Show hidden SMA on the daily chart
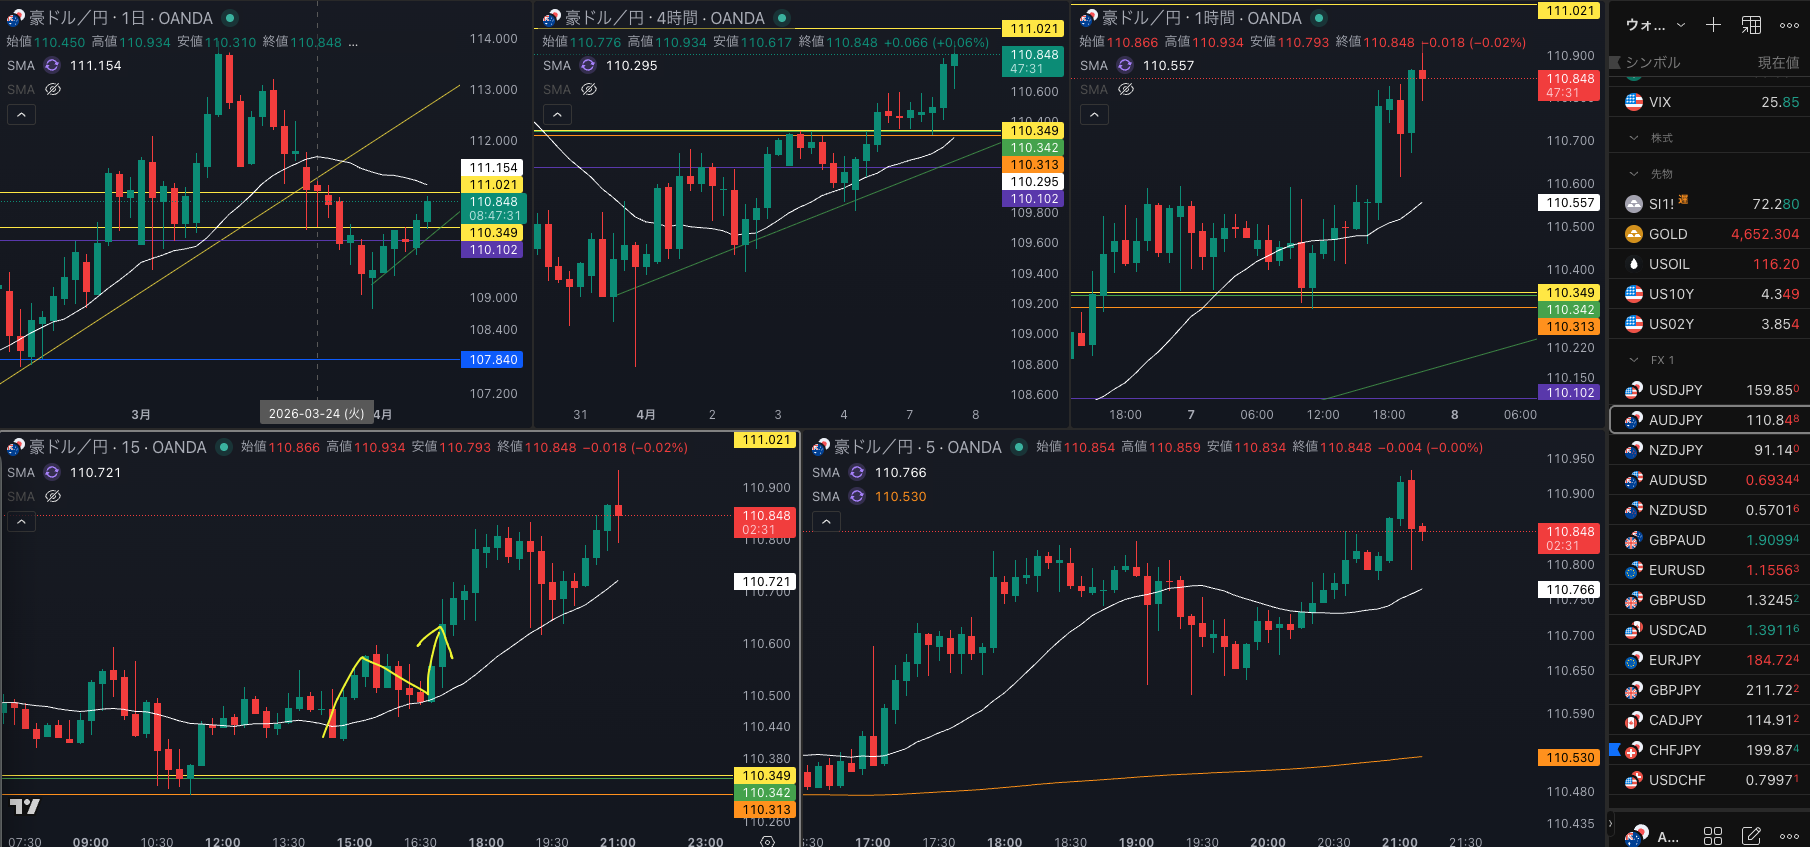This screenshot has width=1810, height=847. (54, 89)
